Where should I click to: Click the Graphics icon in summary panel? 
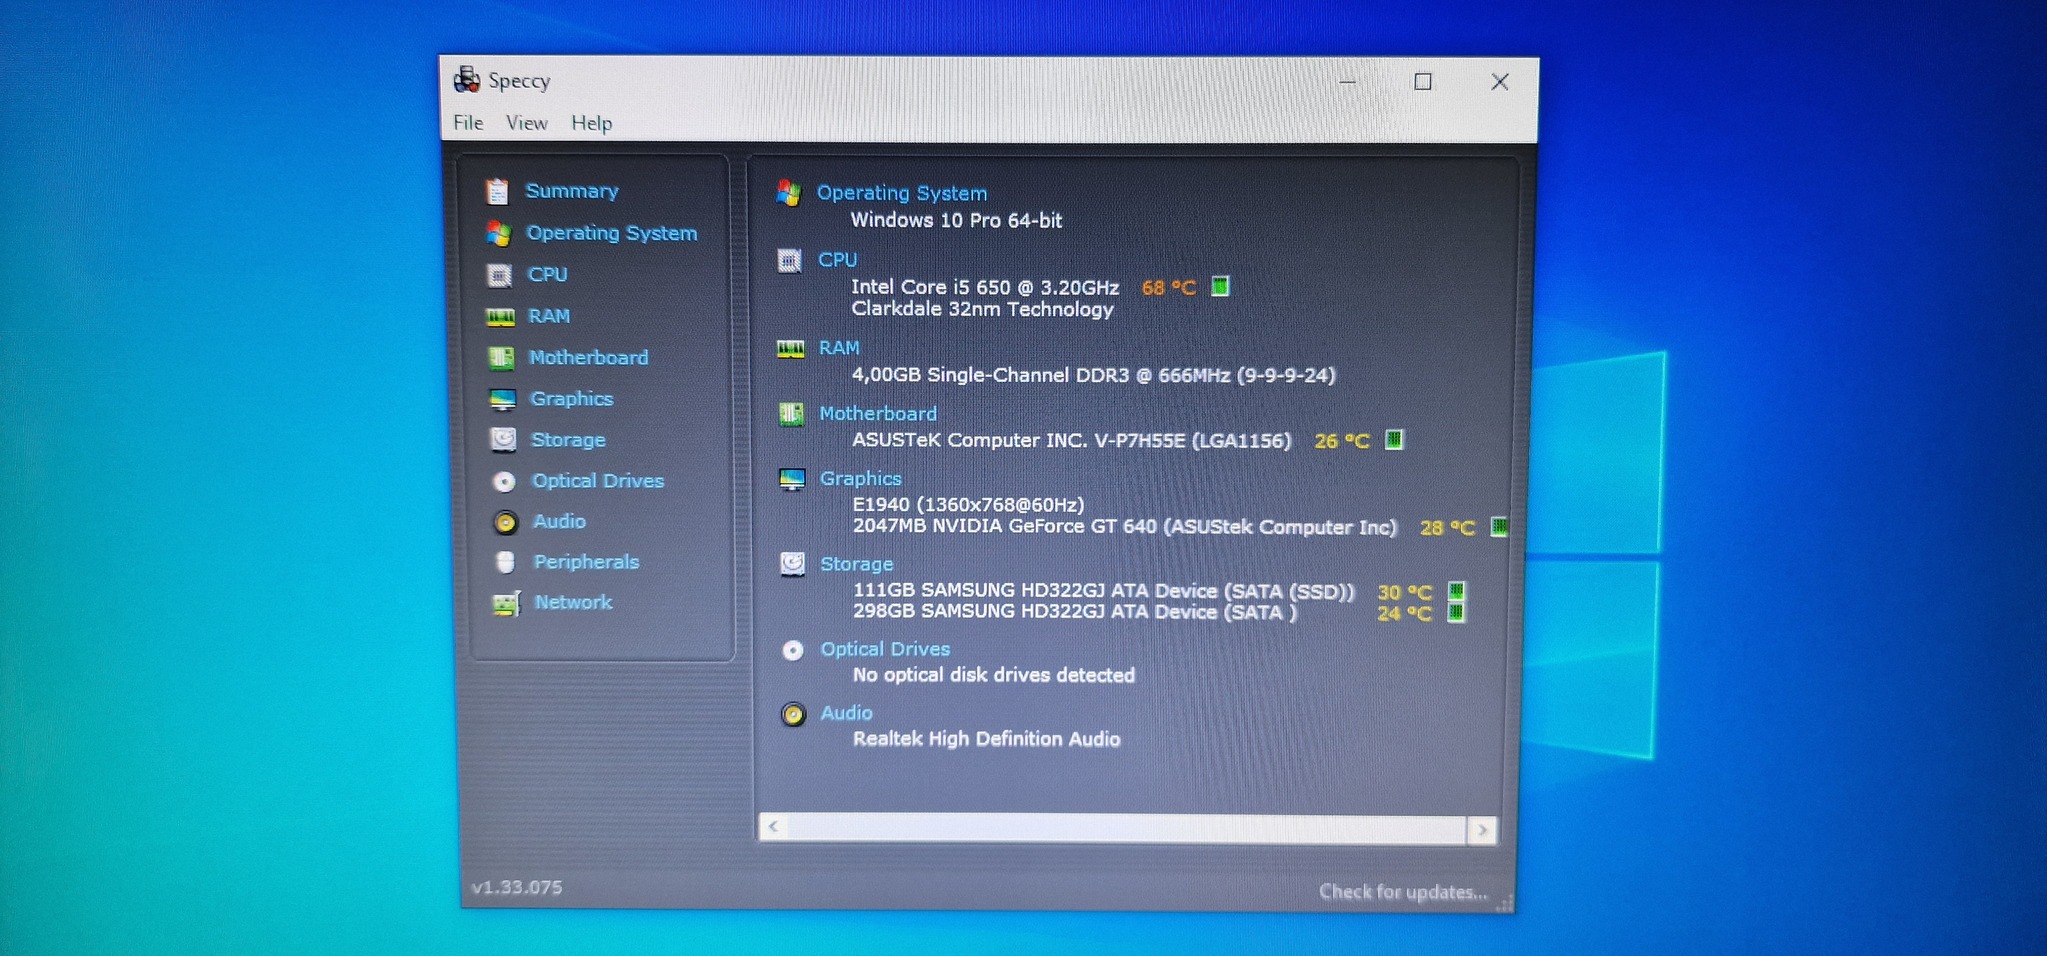point(792,480)
